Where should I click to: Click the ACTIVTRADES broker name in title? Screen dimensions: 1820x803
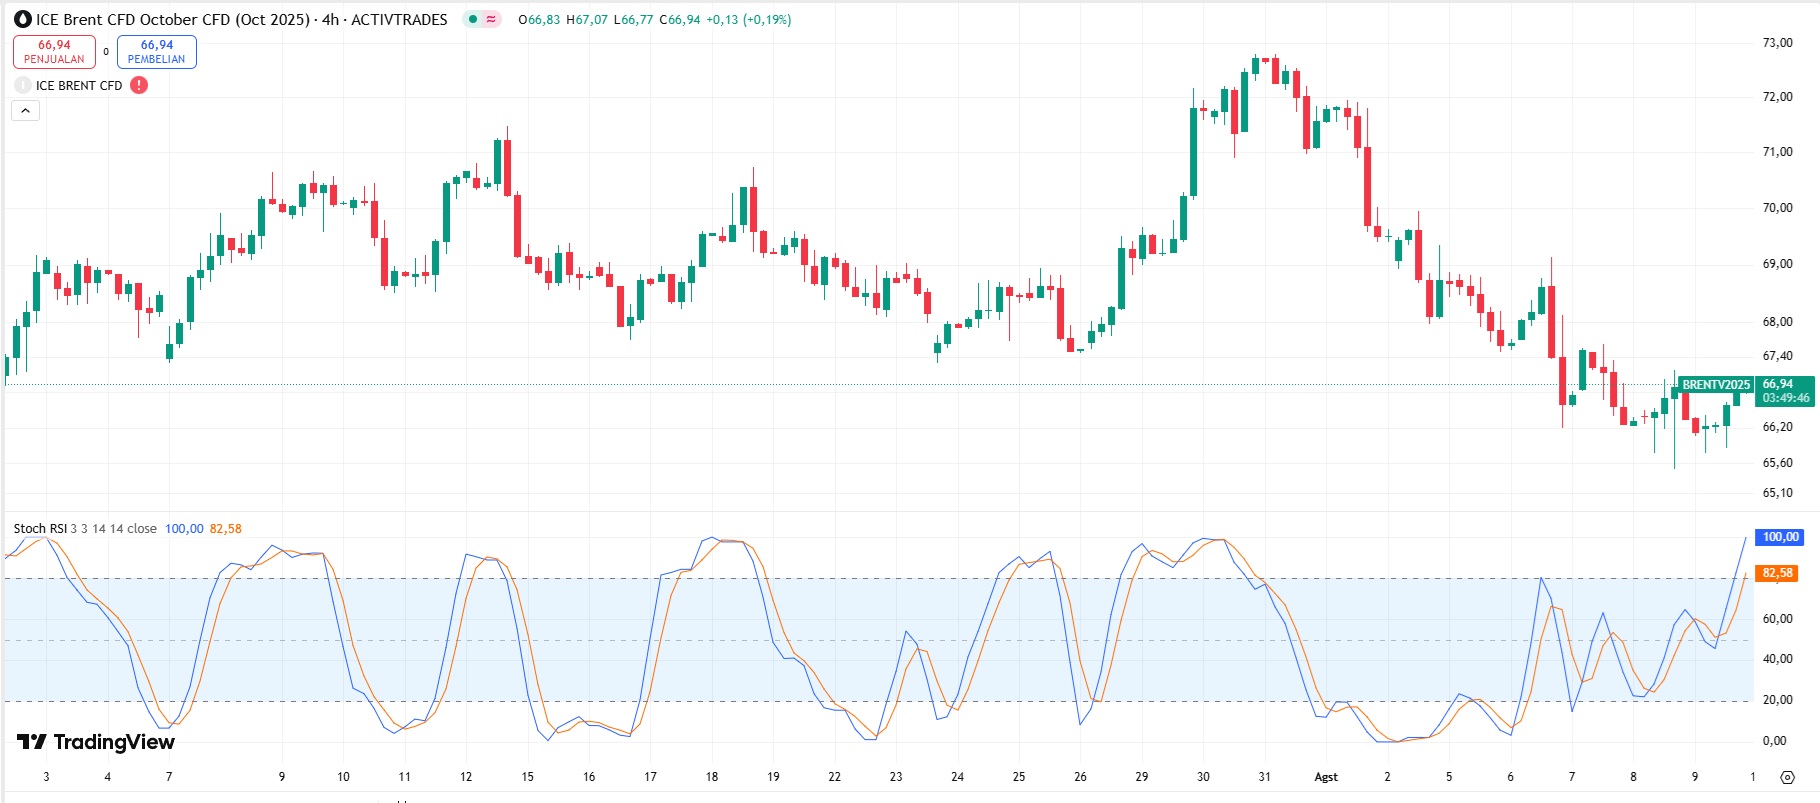399,20
